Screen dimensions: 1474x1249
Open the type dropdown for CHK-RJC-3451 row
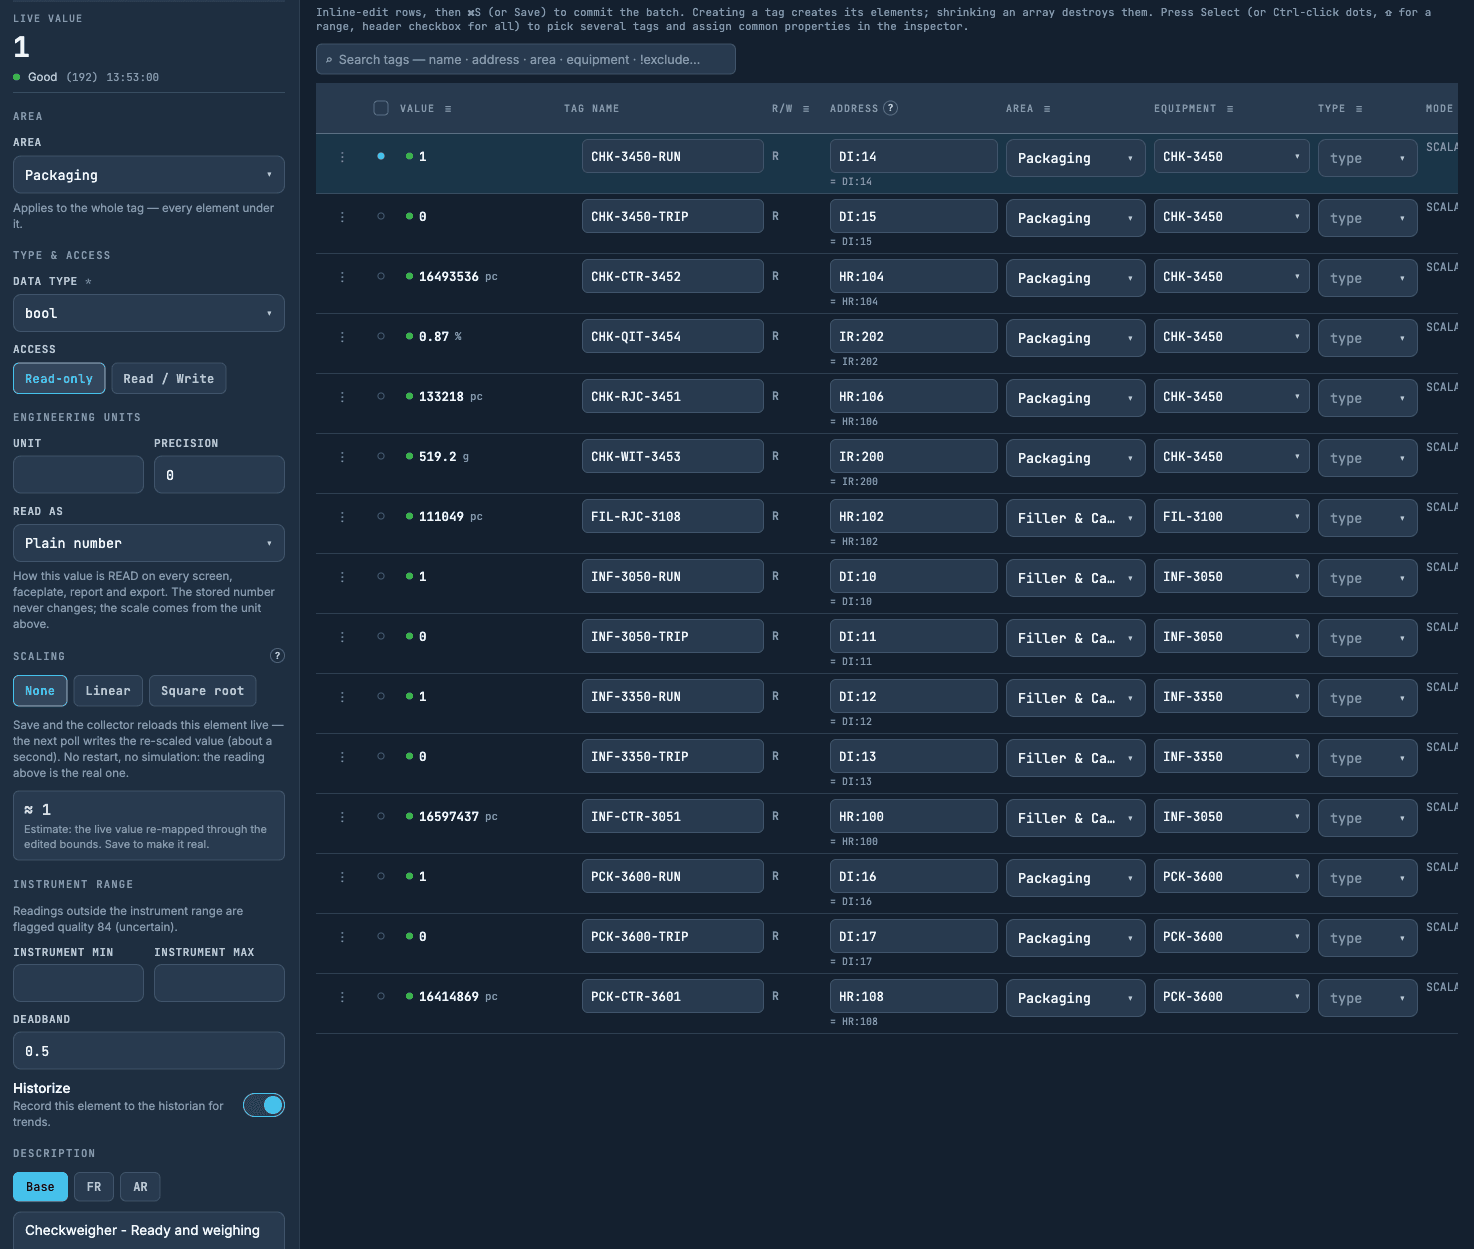pos(1367,398)
